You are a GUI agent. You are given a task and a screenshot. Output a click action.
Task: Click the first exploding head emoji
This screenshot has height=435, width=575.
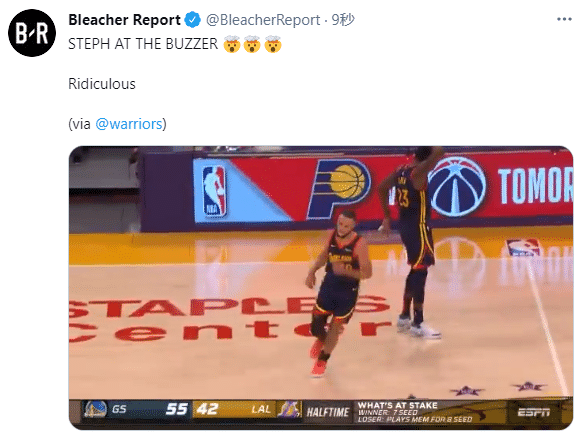(x=232, y=44)
